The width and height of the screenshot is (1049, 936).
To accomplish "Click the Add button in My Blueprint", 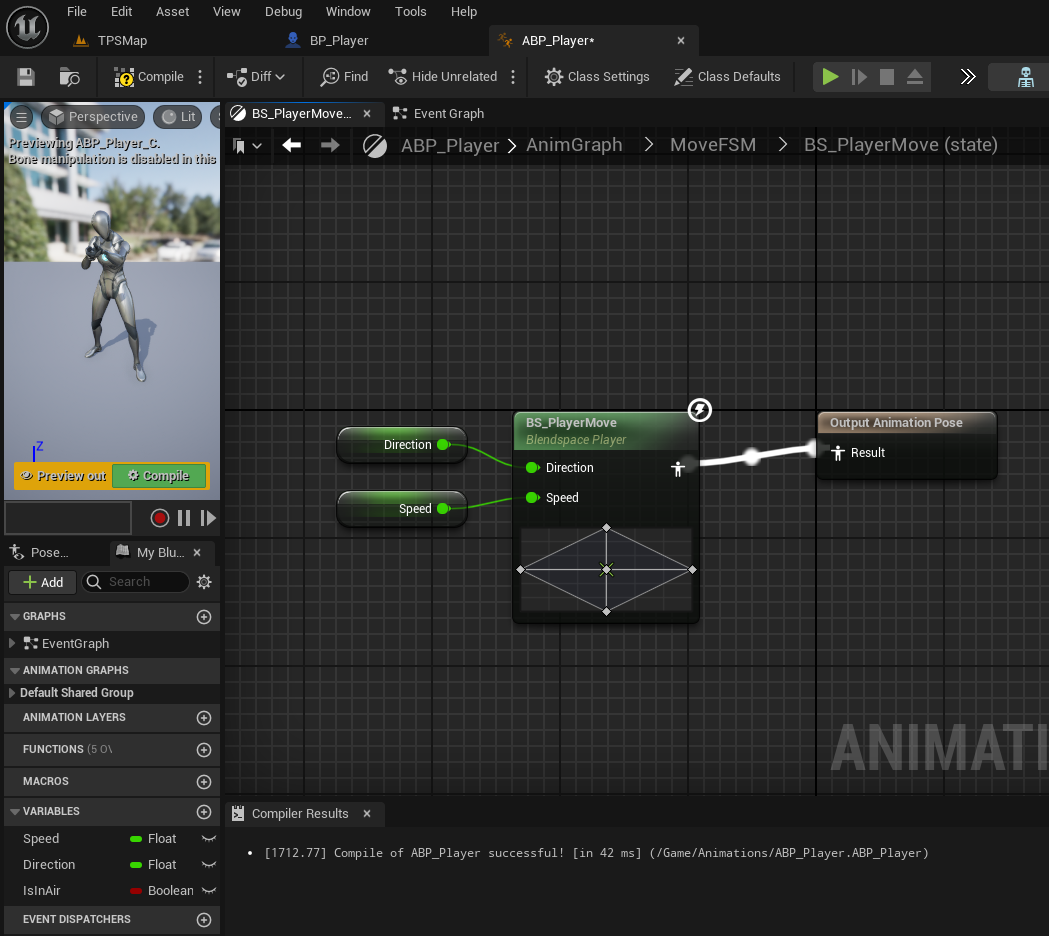I will coord(43,583).
